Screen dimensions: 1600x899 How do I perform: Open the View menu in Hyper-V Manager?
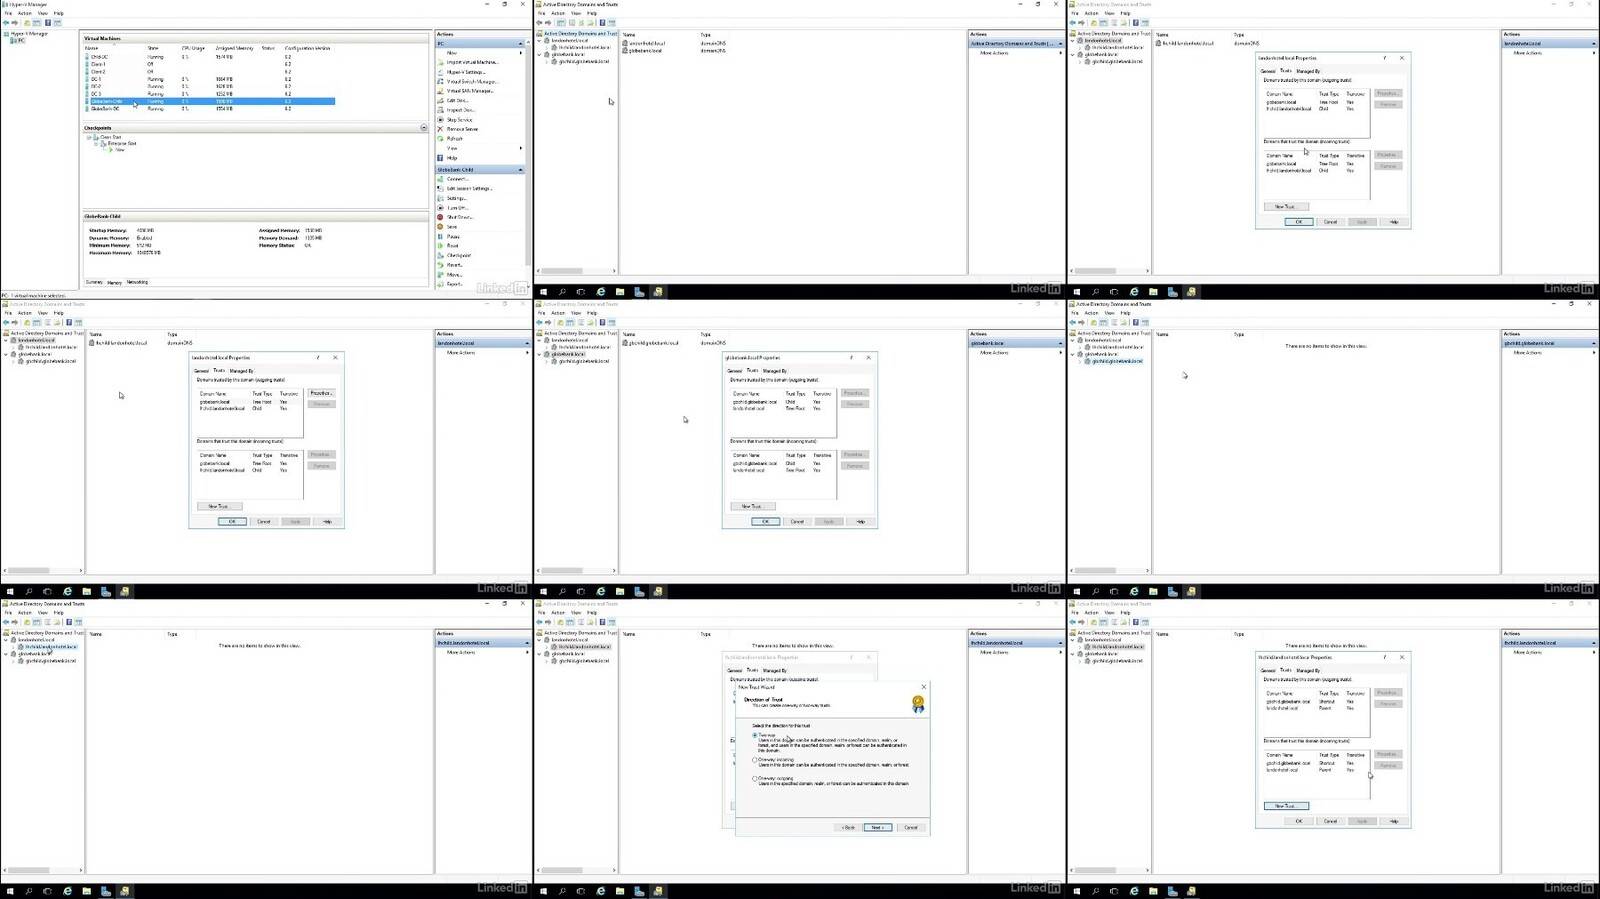point(42,13)
